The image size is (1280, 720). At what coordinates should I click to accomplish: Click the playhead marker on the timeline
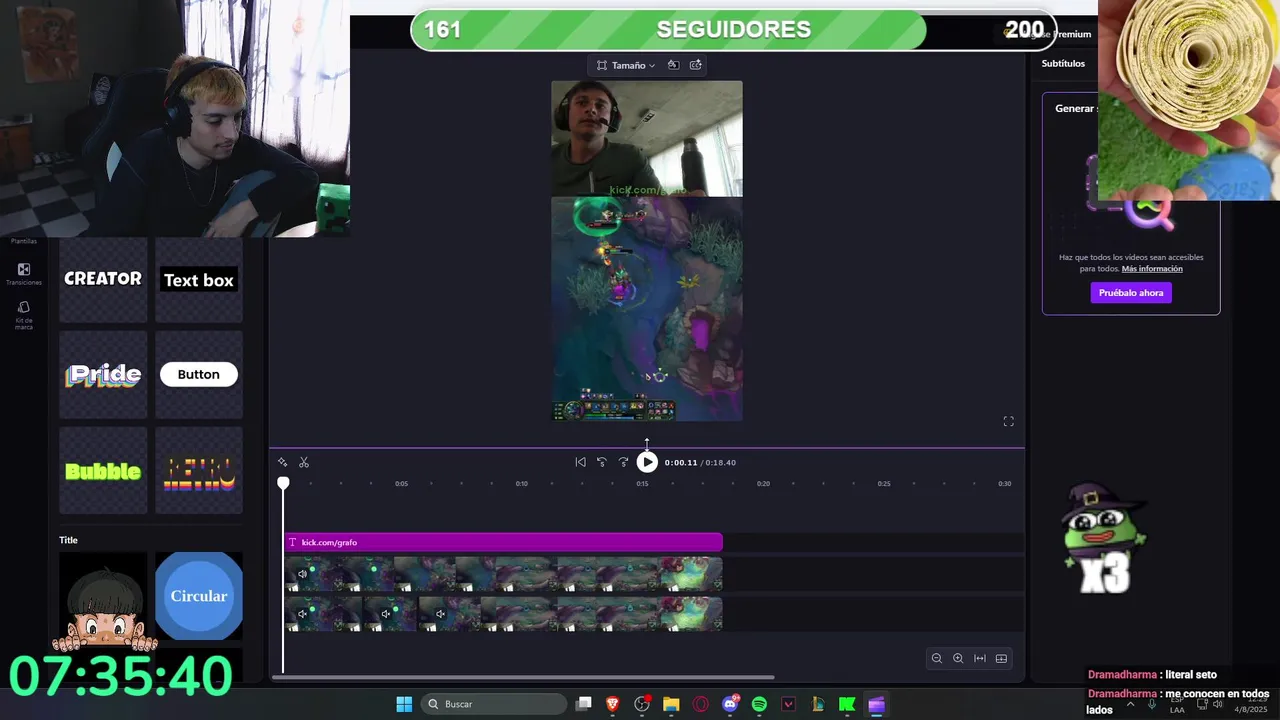(283, 483)
